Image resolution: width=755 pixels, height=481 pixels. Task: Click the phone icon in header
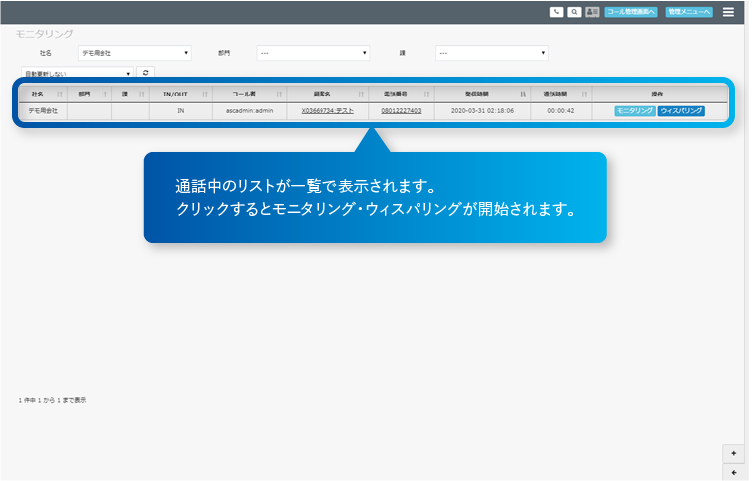click(556, 12)
